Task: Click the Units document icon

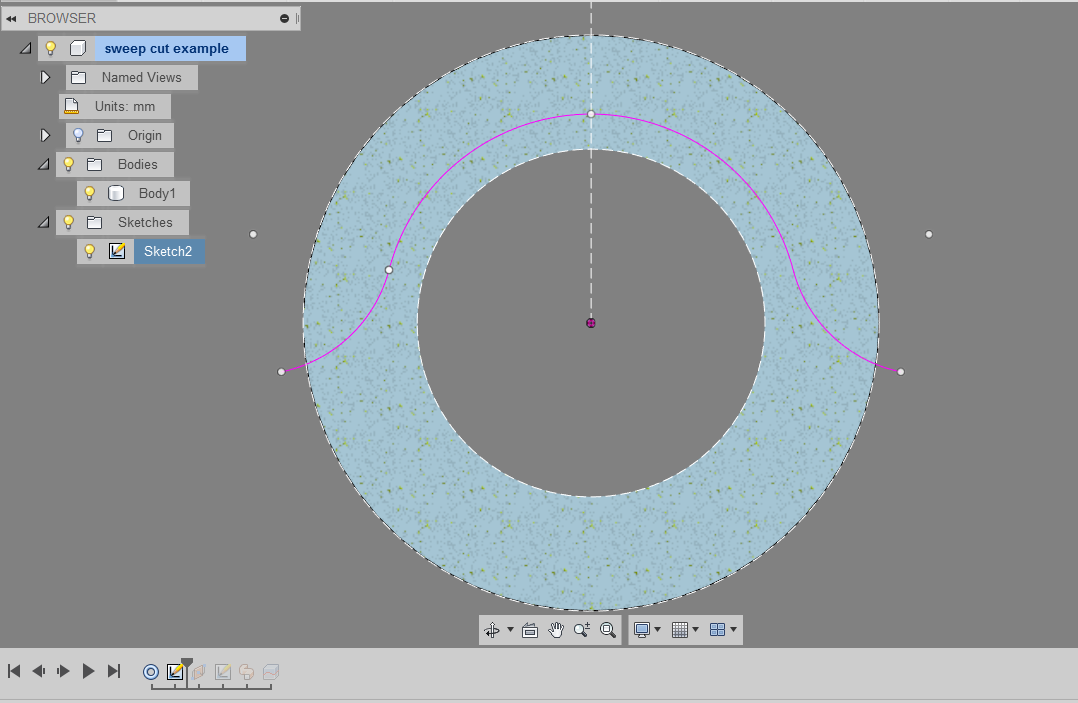Action: [x=72, y=107]
